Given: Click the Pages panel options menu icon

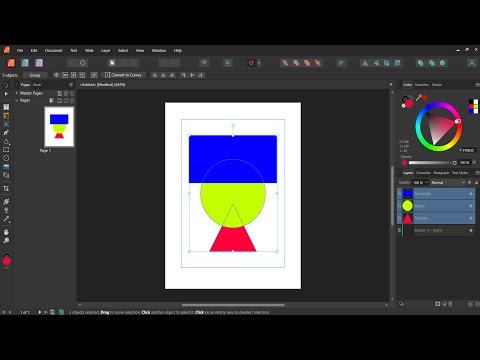Looking at the screenshot, I should click(x=71, y=85).
